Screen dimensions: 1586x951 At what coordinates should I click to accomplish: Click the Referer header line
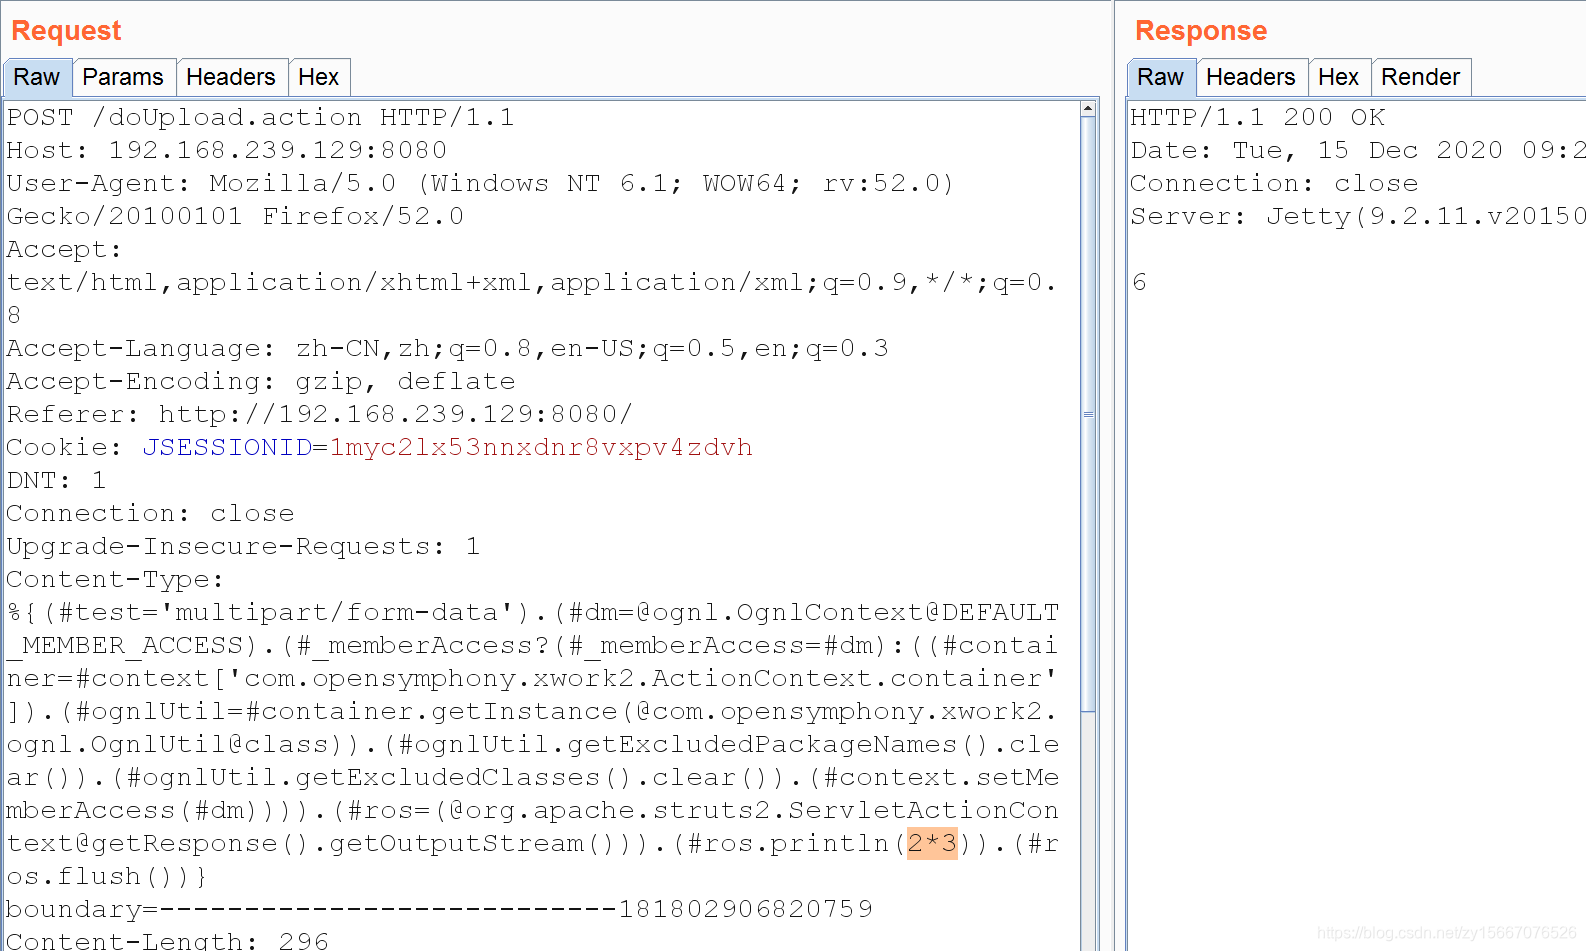[x=319, y=414]
